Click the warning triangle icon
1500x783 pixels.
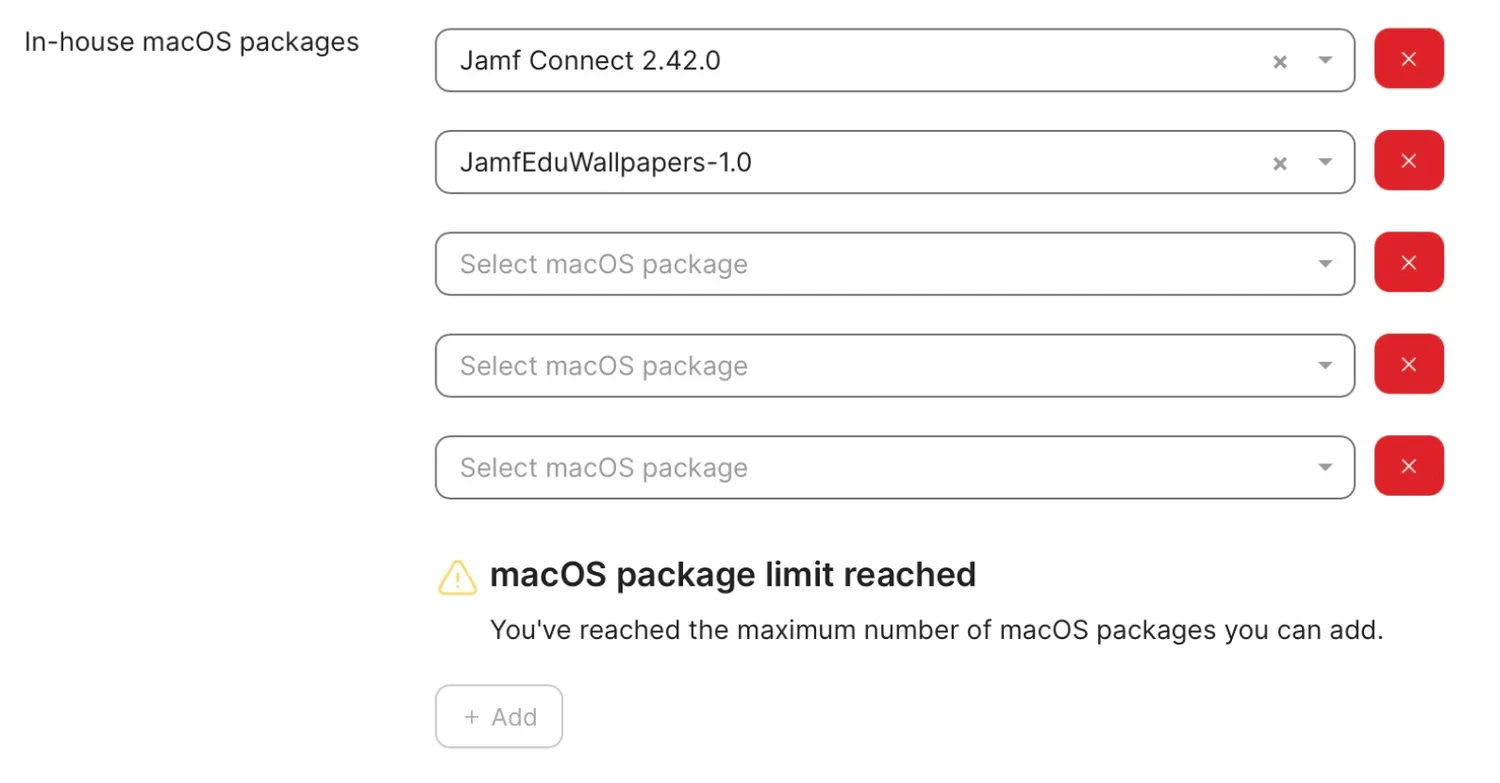pos(456,577)
